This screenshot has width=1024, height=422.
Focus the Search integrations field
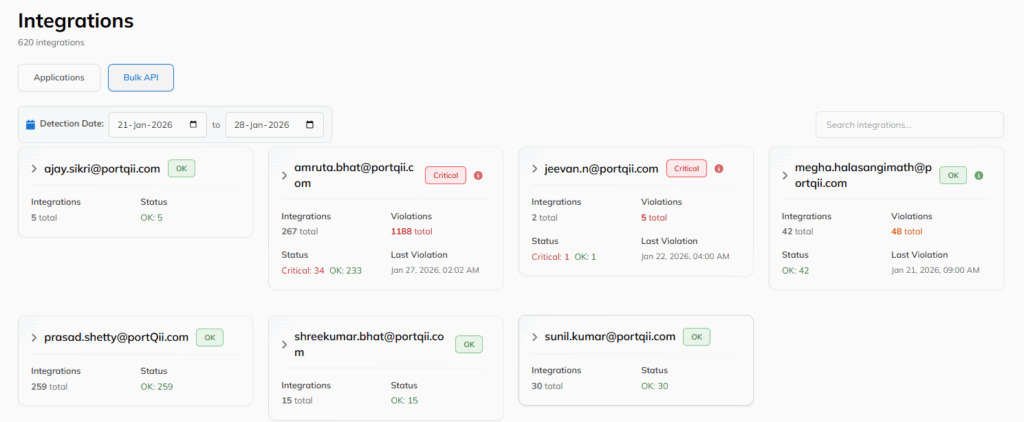(x=909, y=125)
